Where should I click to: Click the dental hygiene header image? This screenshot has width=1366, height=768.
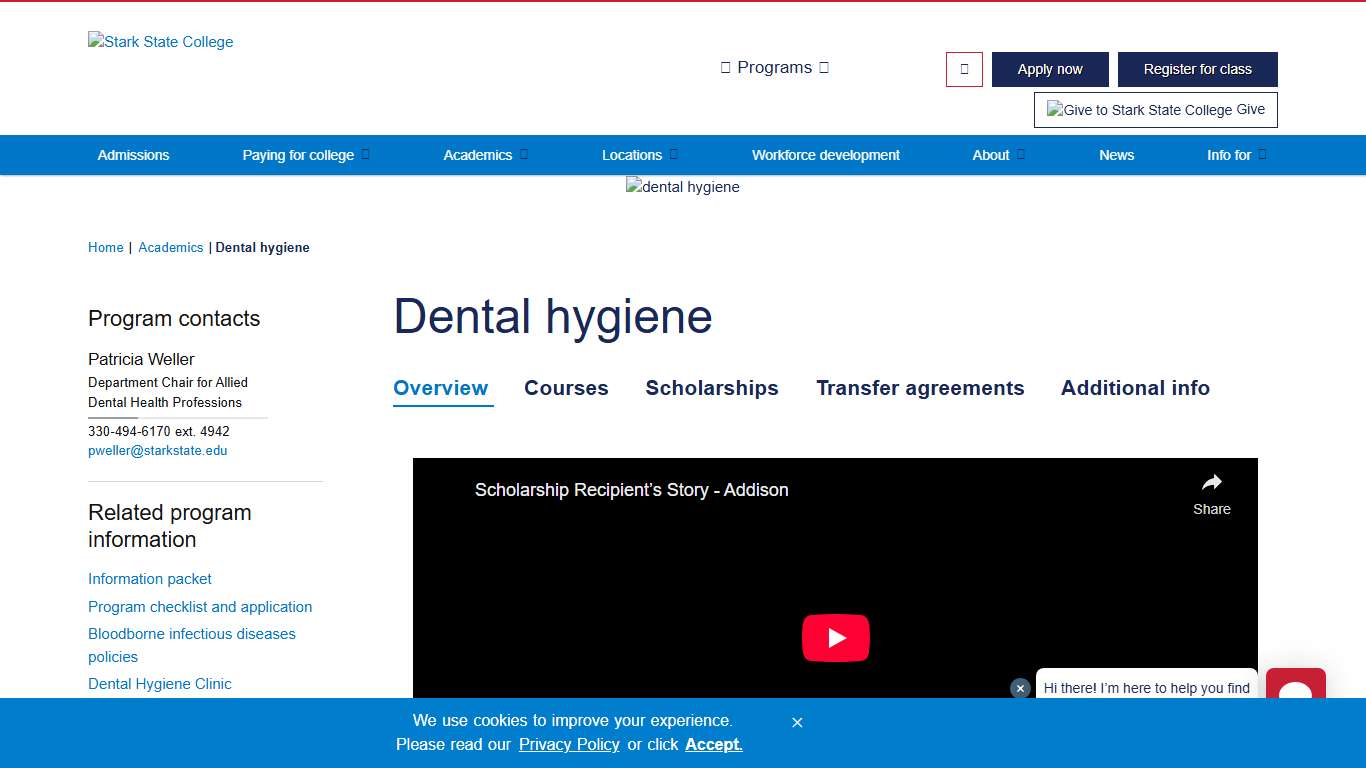(683, 187)
